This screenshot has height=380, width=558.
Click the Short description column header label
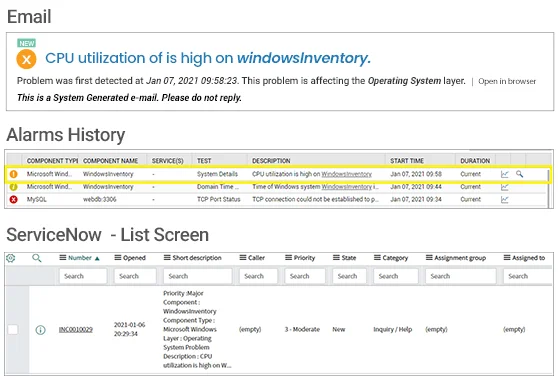(x=197, y=258)
